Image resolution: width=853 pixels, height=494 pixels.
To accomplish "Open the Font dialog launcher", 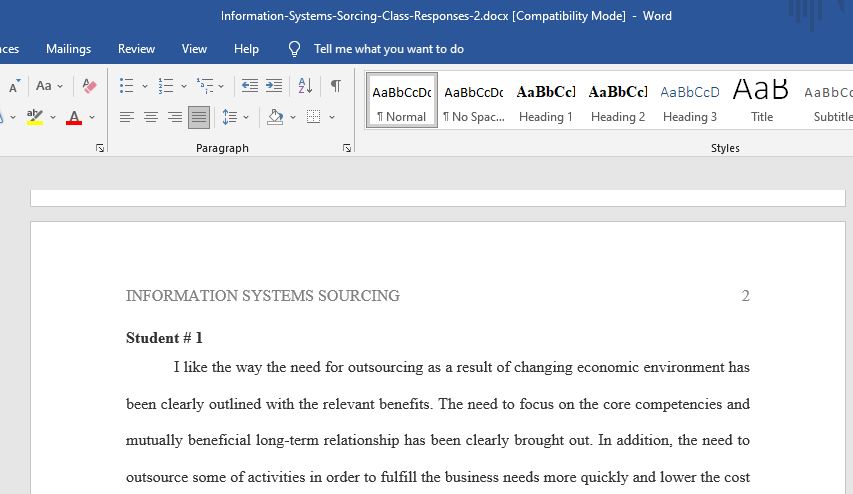I will 100,148.
